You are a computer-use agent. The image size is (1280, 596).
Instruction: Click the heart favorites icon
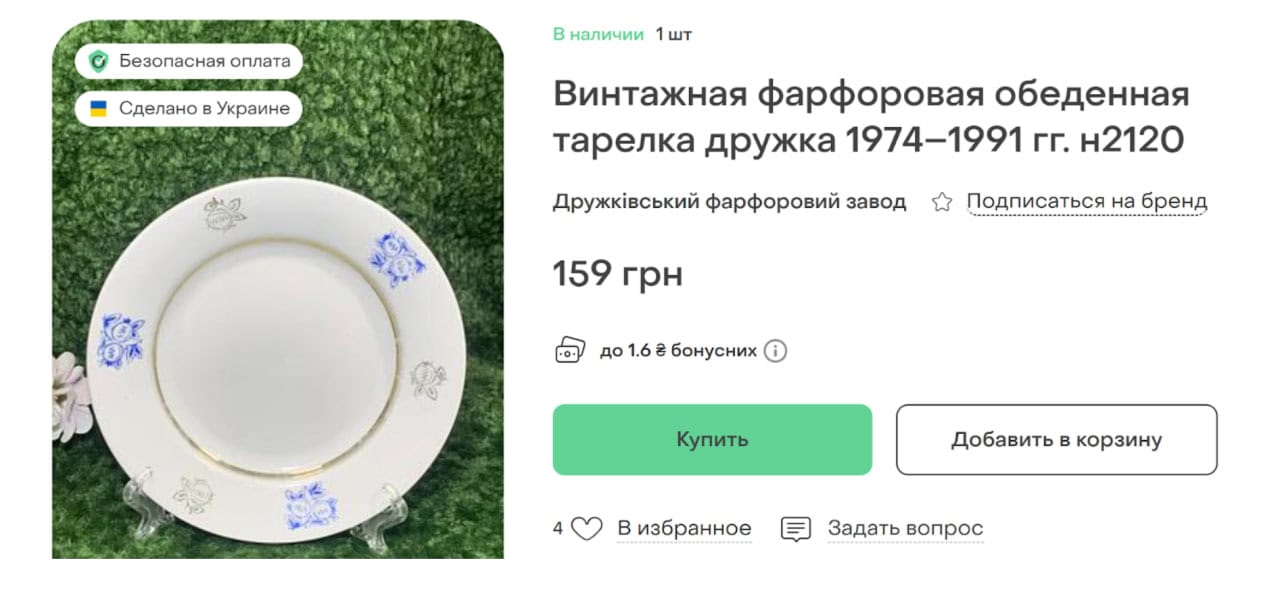(x=586, y=528)
